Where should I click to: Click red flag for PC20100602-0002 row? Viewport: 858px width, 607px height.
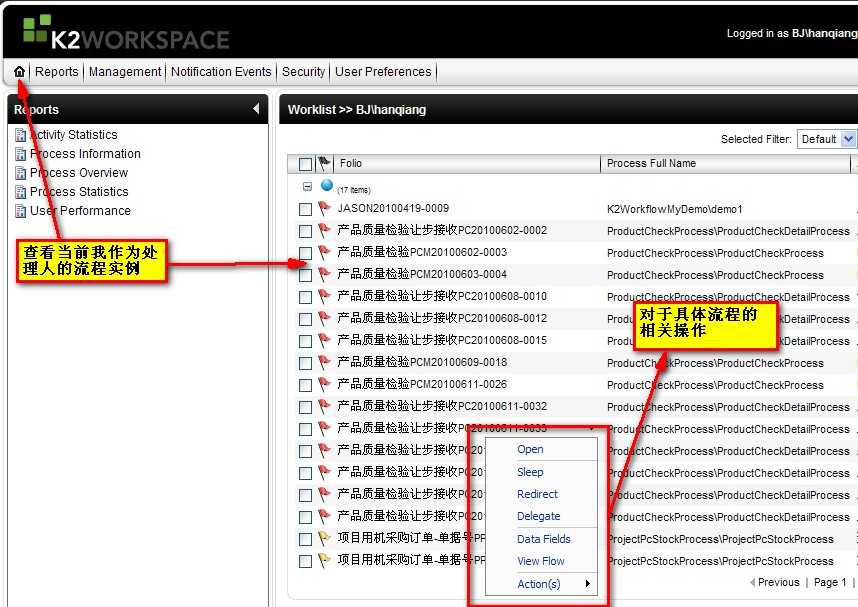click(x=324, y=230)
